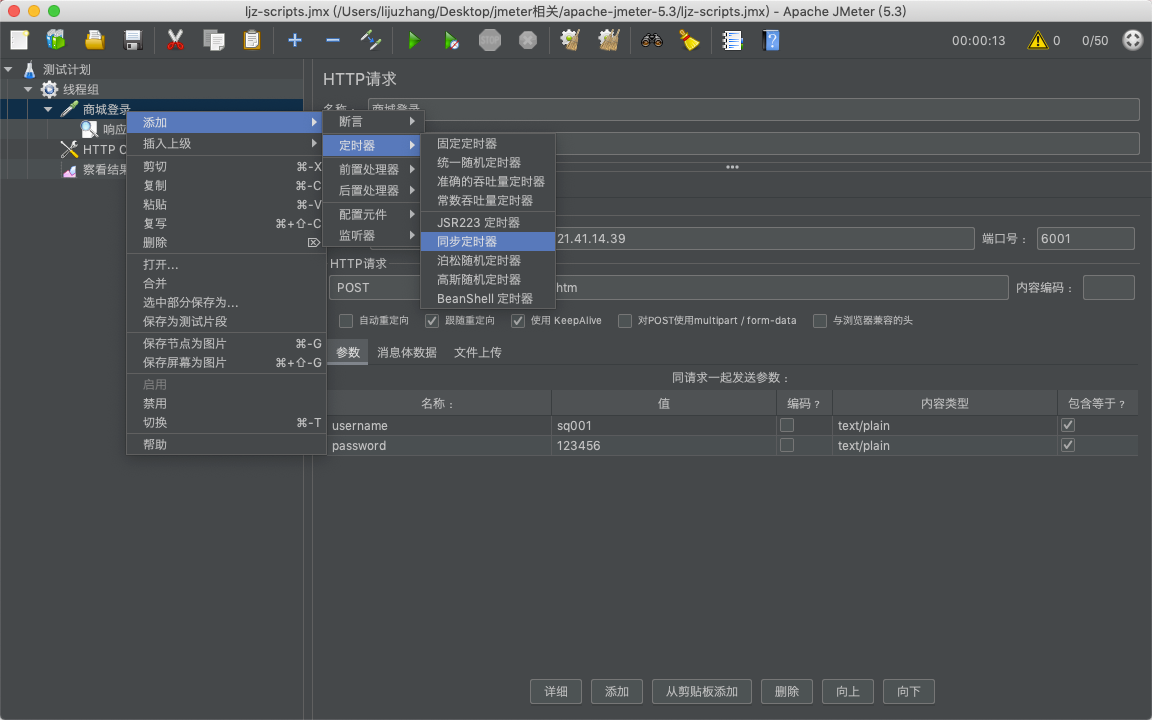This screenshot has width=1152, height=720.
Task: Open the POST method dropdown
Action: click(x=375, y=288)
